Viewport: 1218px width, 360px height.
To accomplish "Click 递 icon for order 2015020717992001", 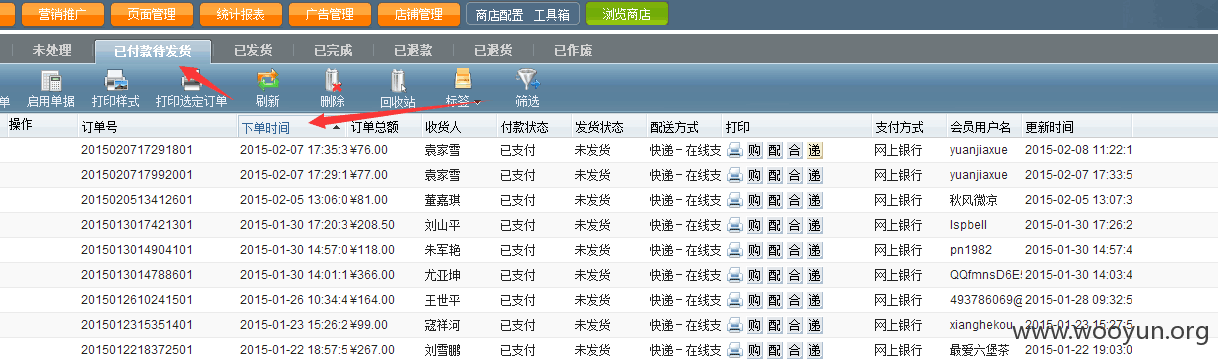I will coord(814,175).
